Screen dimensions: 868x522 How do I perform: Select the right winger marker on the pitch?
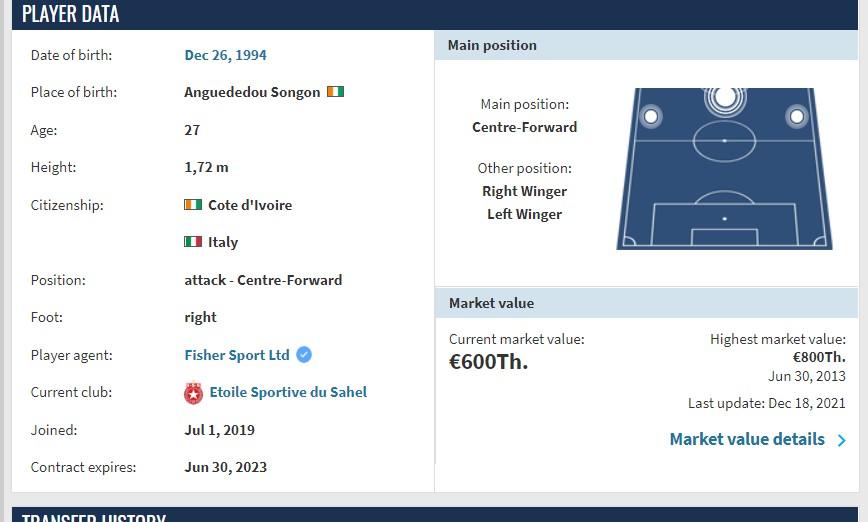pos(797,116)
